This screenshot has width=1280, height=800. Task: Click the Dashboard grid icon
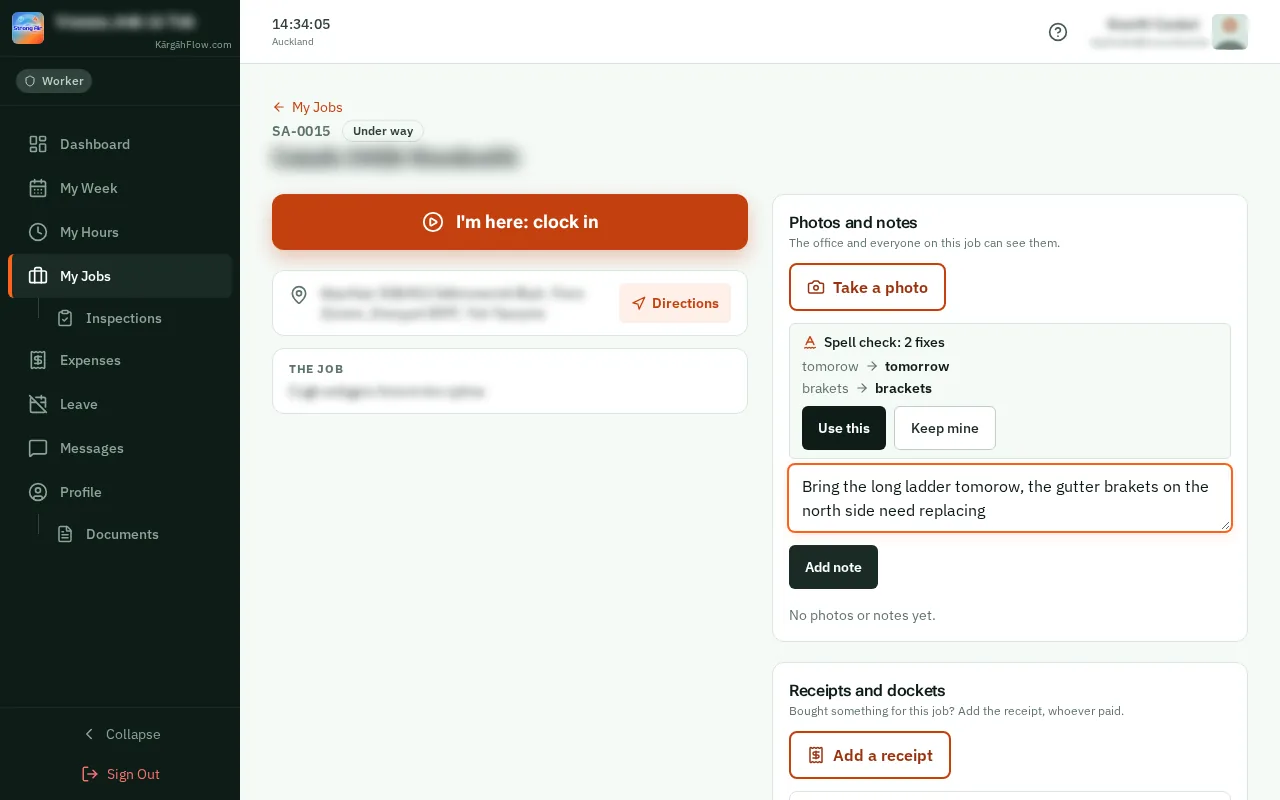click(38, 144)
